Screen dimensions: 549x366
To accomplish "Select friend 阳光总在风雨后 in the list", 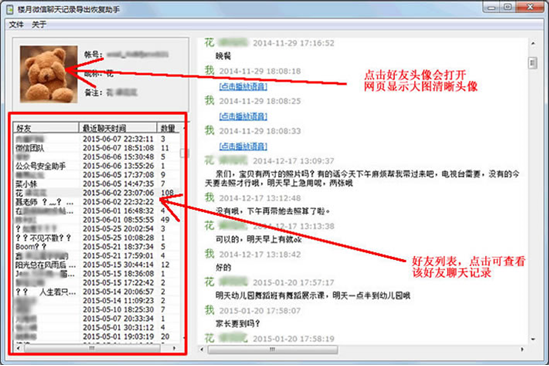I will [97, 265].
